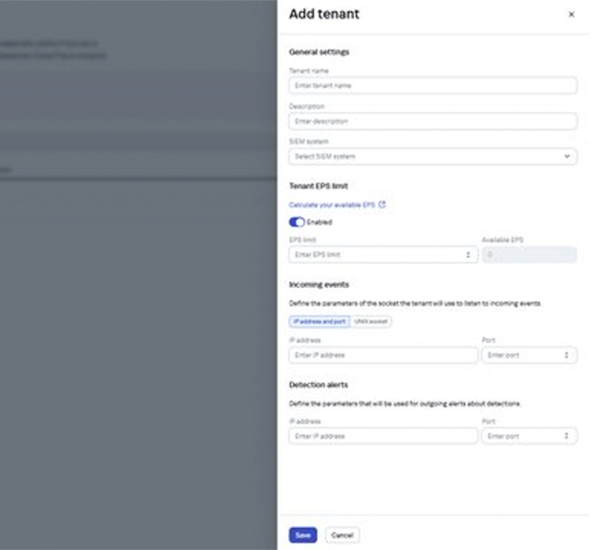Toggle the Tenant EPS limit Enabled switch
The height and width of the screenshot is (550, 600).
297,222
